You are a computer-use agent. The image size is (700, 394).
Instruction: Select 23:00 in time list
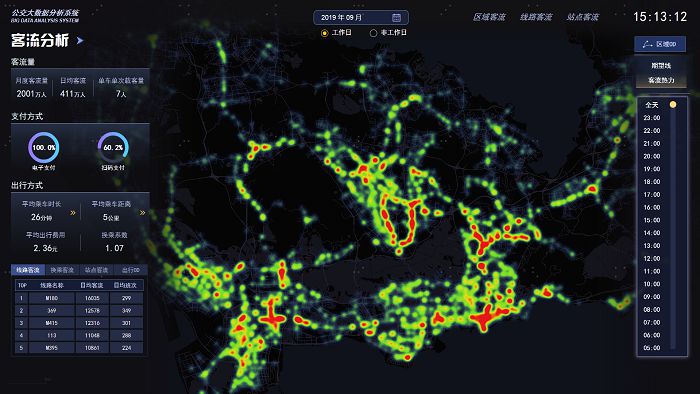point(652,118)
